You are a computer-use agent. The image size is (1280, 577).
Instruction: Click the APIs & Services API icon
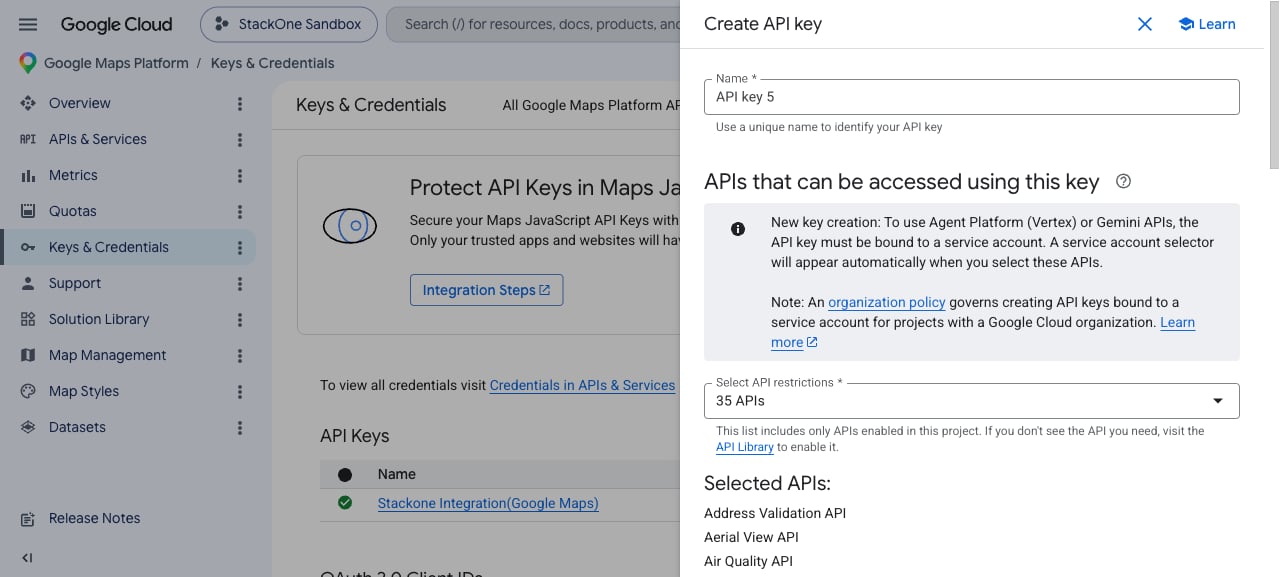28,139
